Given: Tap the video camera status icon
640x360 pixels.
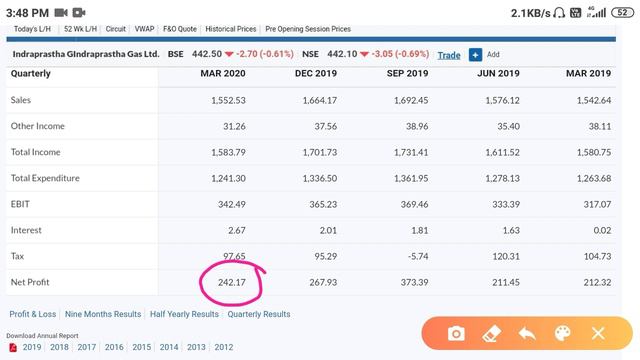Looking at the screenshot, I should coord(61,13).
